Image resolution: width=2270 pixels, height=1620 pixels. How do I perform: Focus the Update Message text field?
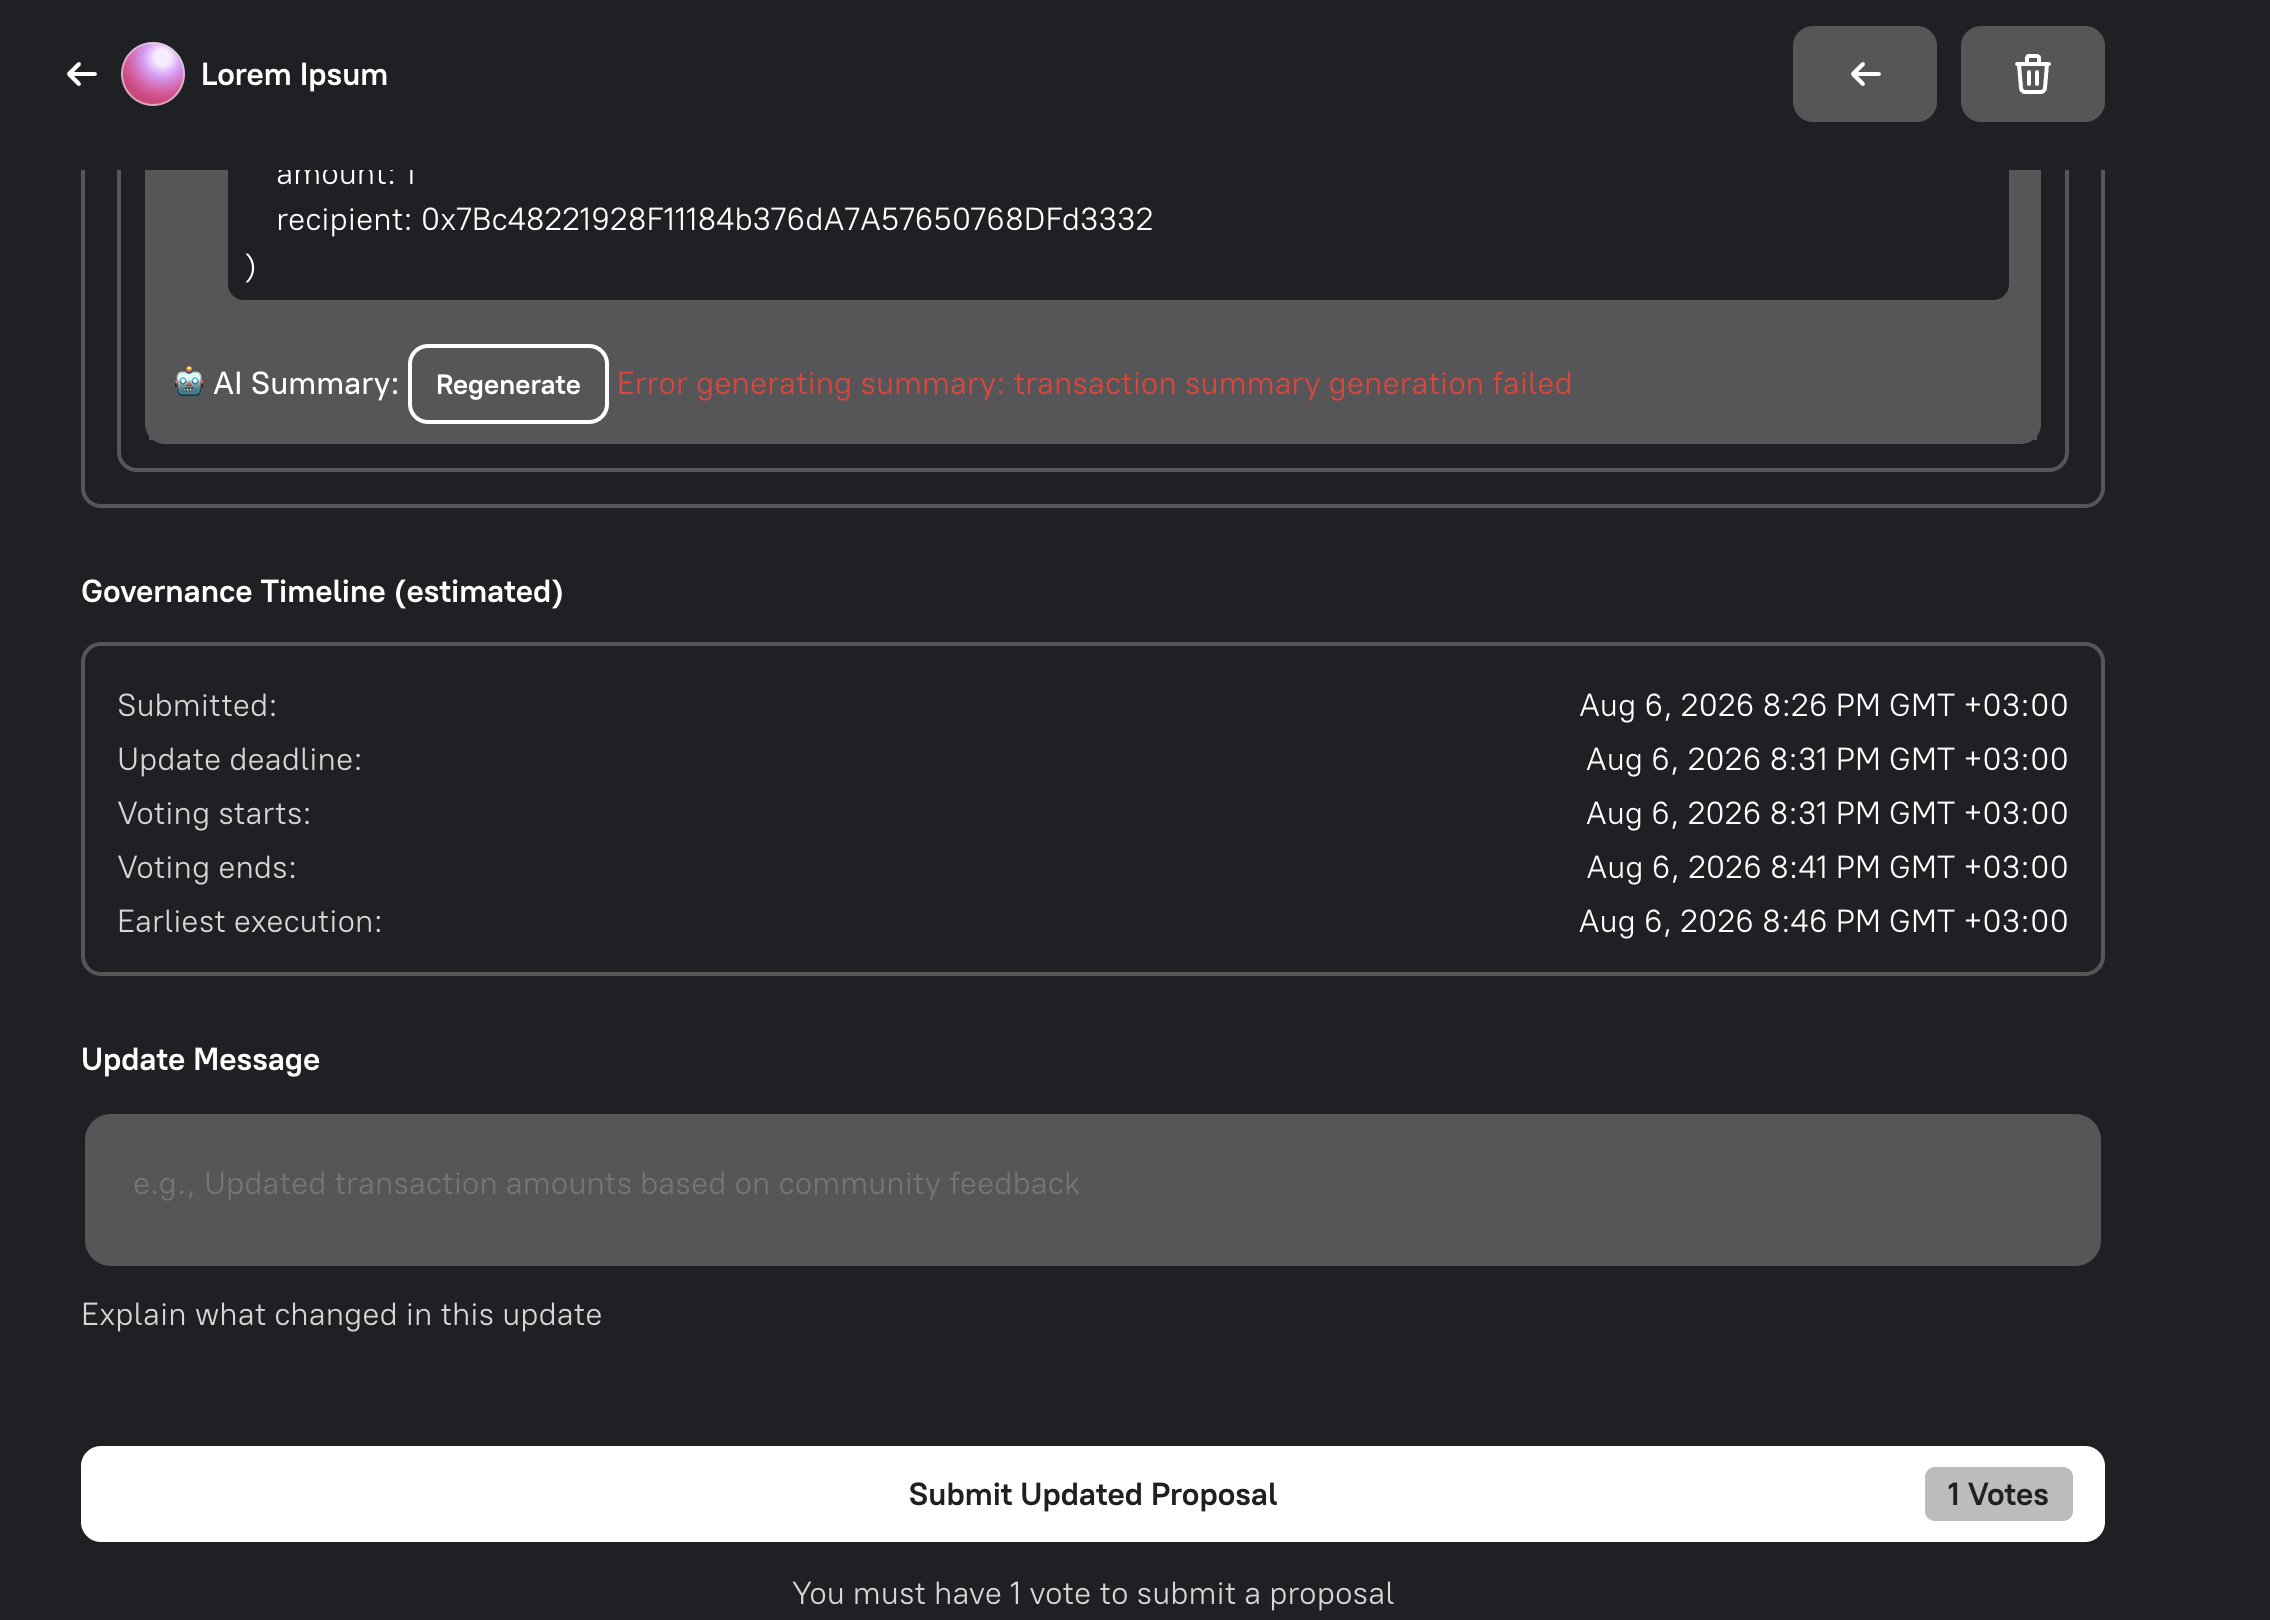pyautogui.click(x=1092, y=1190)
